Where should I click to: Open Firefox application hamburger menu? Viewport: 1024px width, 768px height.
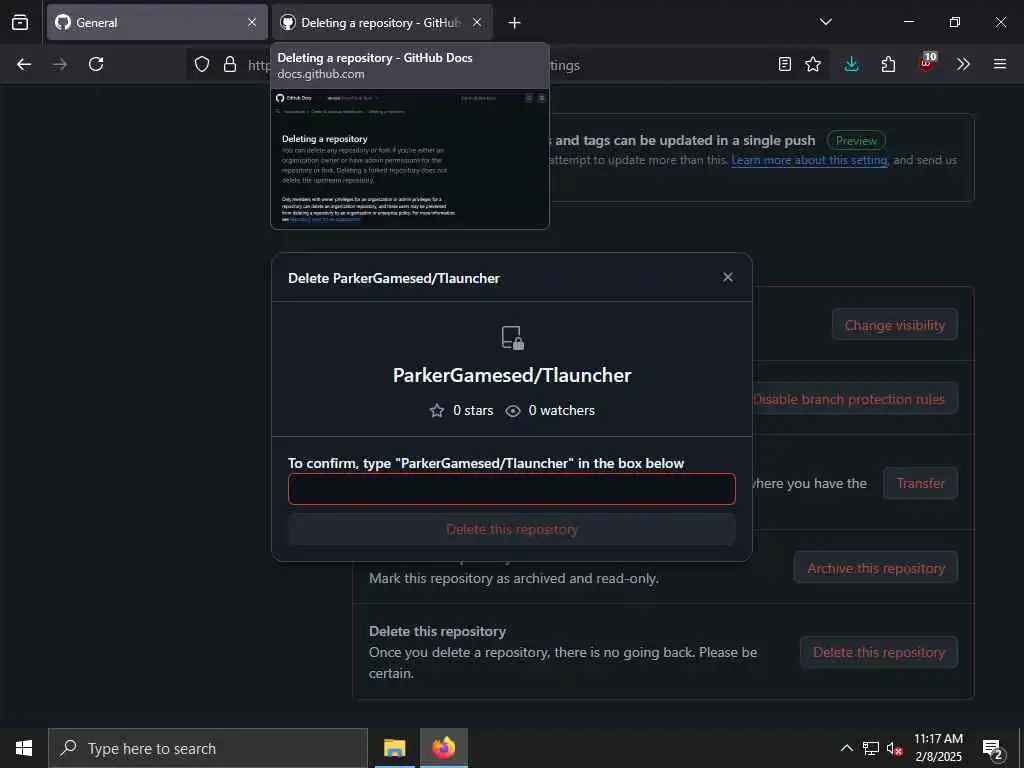tap(1000, 64)
